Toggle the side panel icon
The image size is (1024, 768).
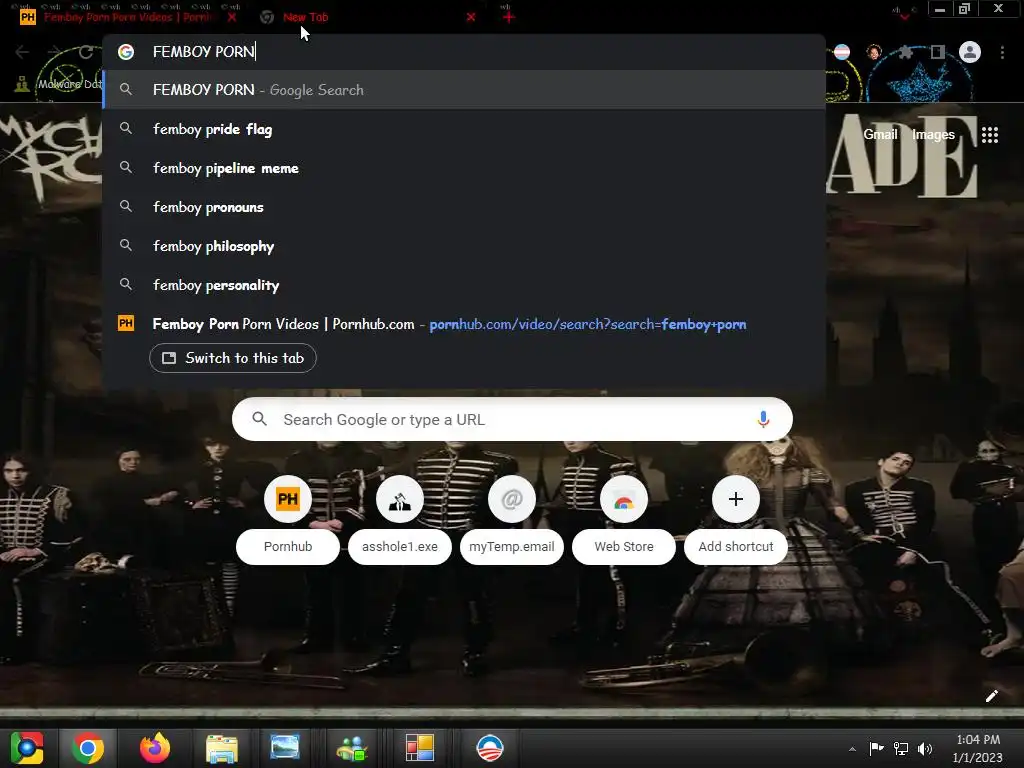[x=937, y=52]
